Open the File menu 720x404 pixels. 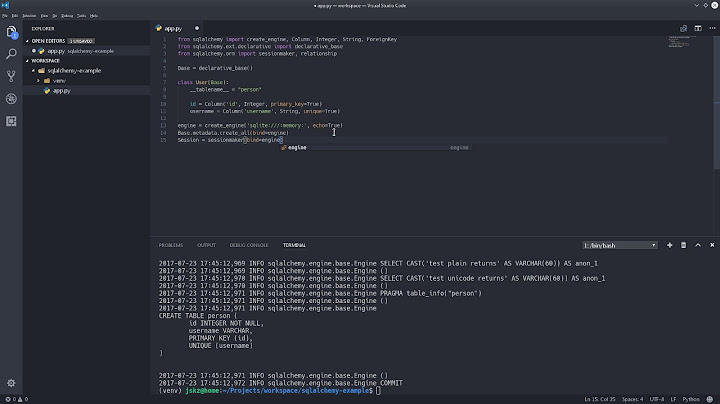pyautogui.click(x=5, y=16)
